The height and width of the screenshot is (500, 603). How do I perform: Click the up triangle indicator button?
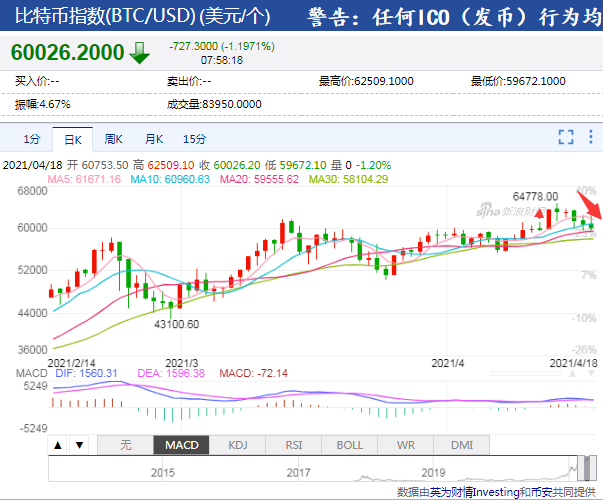coord(58,444)
